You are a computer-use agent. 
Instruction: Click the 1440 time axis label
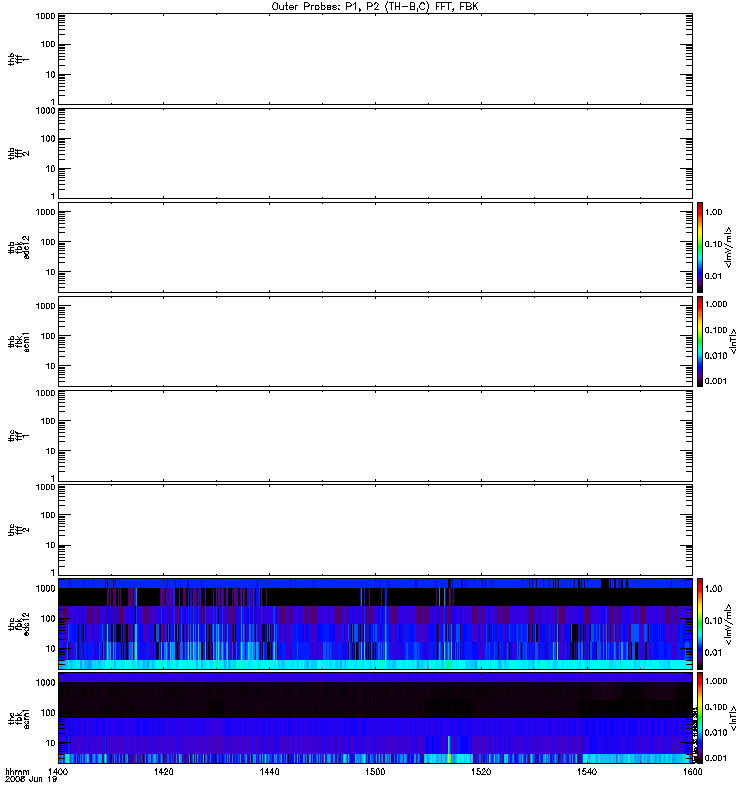pyautogui.click(x=269, y=771)
